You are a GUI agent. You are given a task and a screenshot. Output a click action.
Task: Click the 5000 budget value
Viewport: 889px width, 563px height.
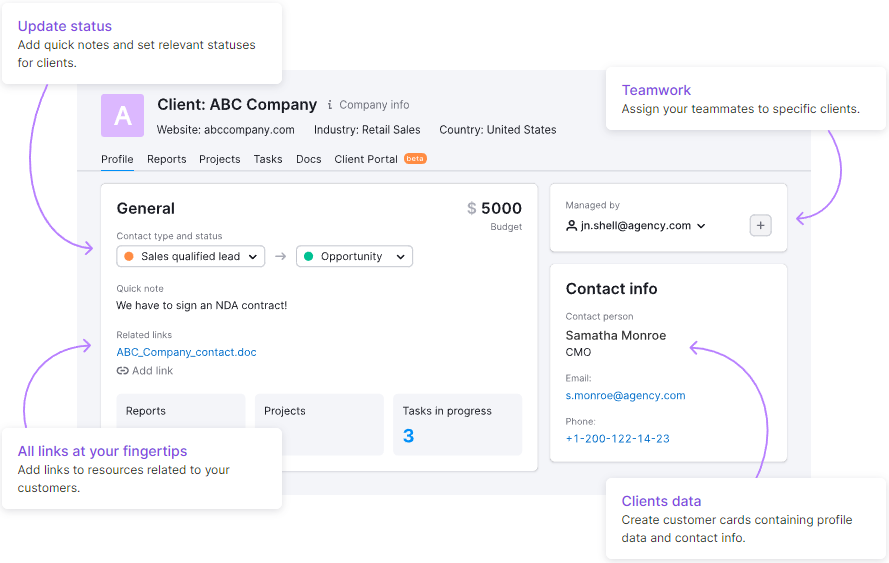pyautogui.click(x=501, y=209)
